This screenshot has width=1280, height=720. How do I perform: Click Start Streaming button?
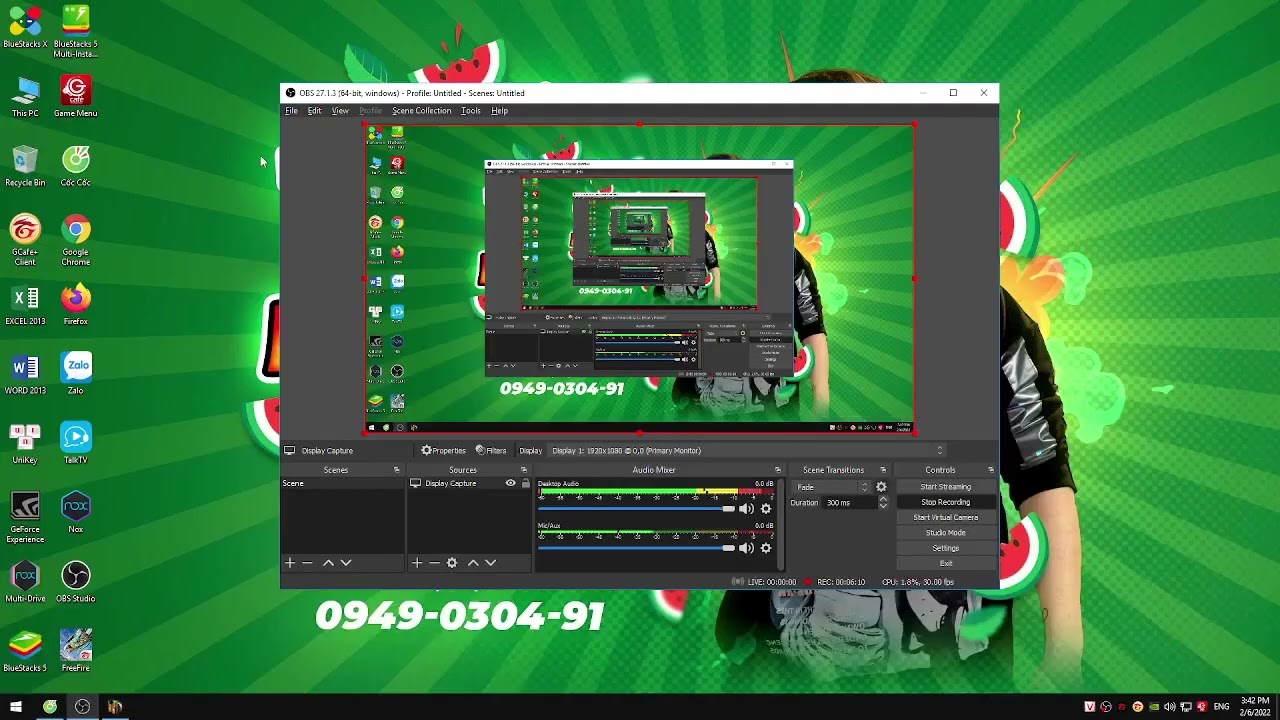pos(945,487)
